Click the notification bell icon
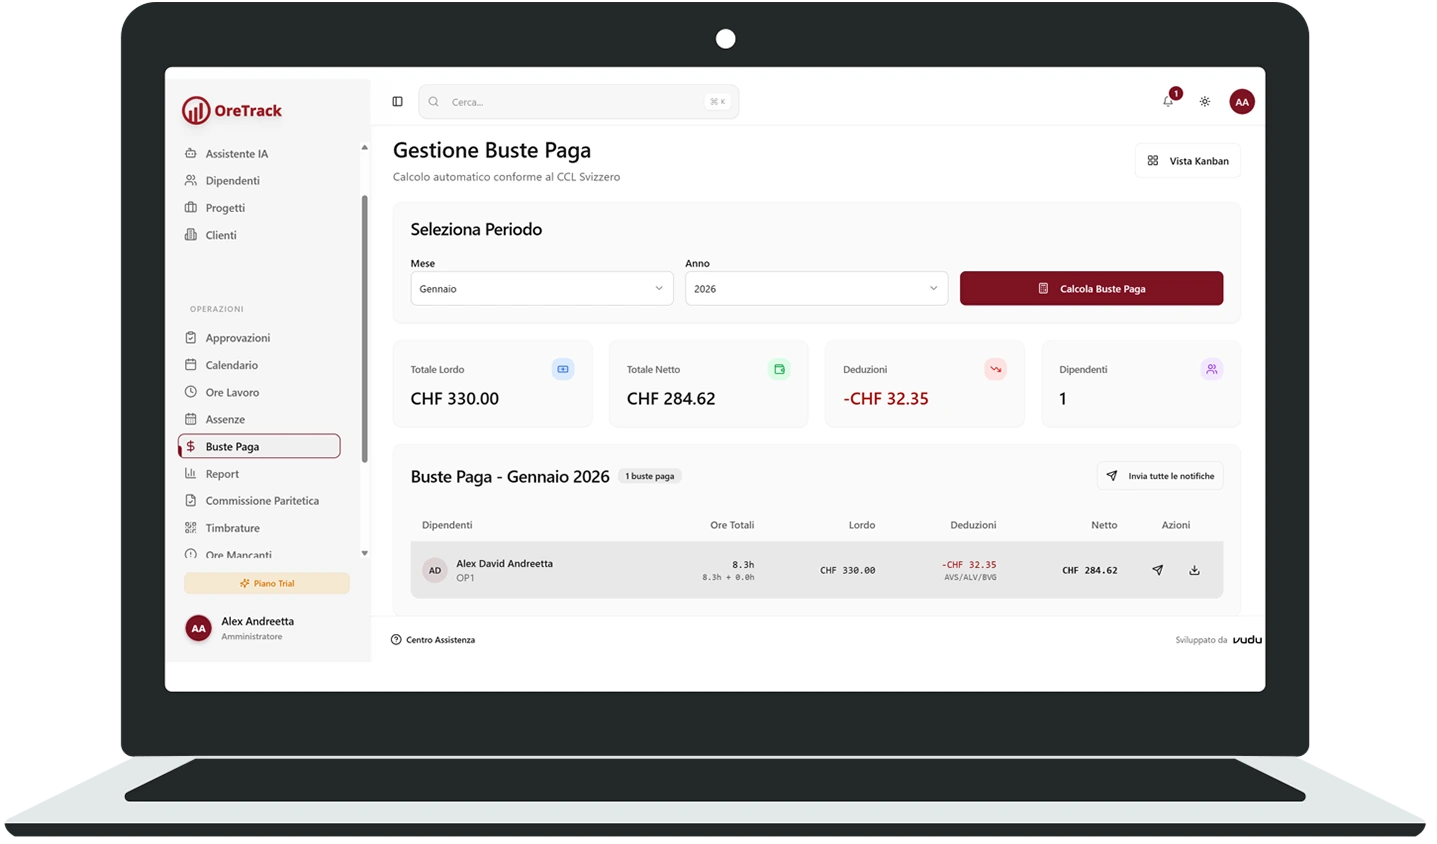 (x=1167, y=101)
